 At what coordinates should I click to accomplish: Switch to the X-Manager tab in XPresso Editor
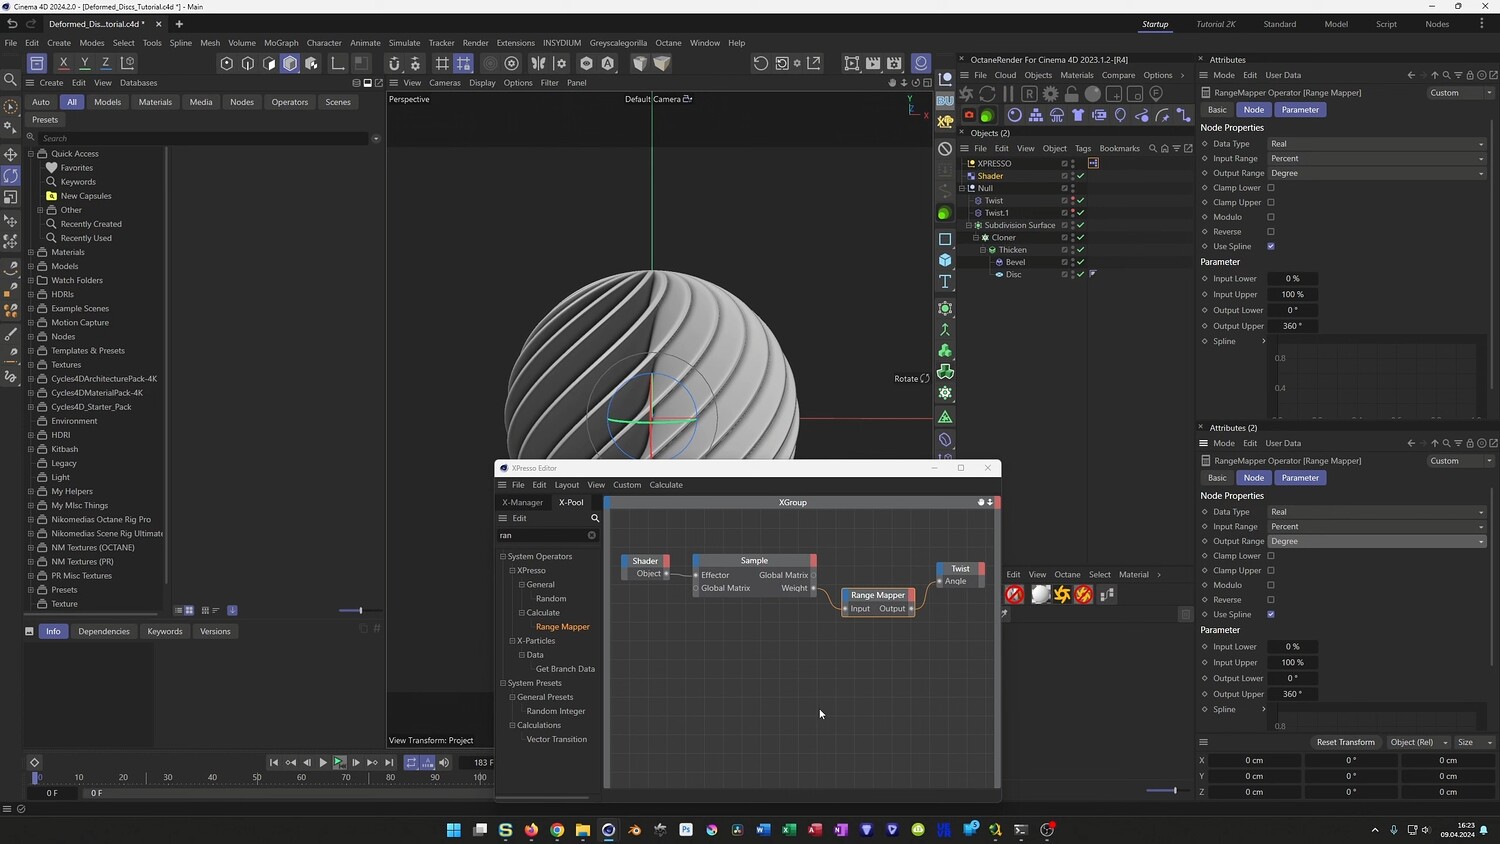click(x=522, y=502)
